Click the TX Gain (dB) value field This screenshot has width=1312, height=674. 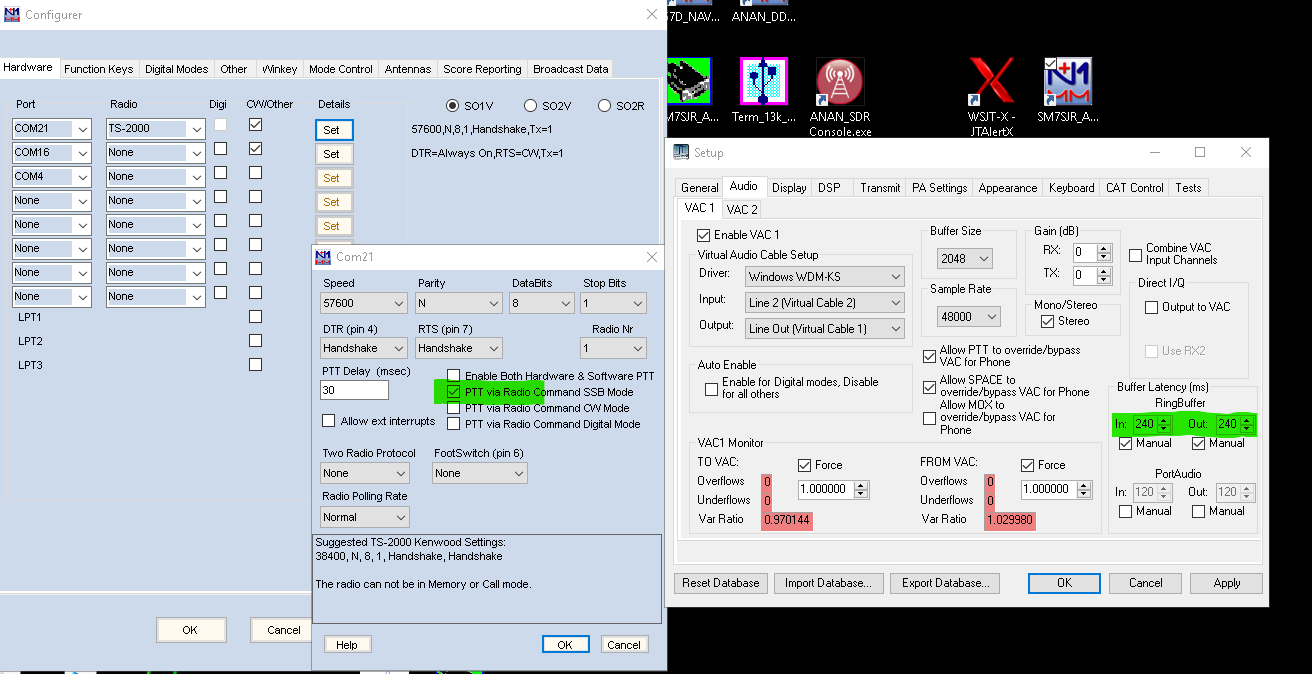[x=1084, y=275]
